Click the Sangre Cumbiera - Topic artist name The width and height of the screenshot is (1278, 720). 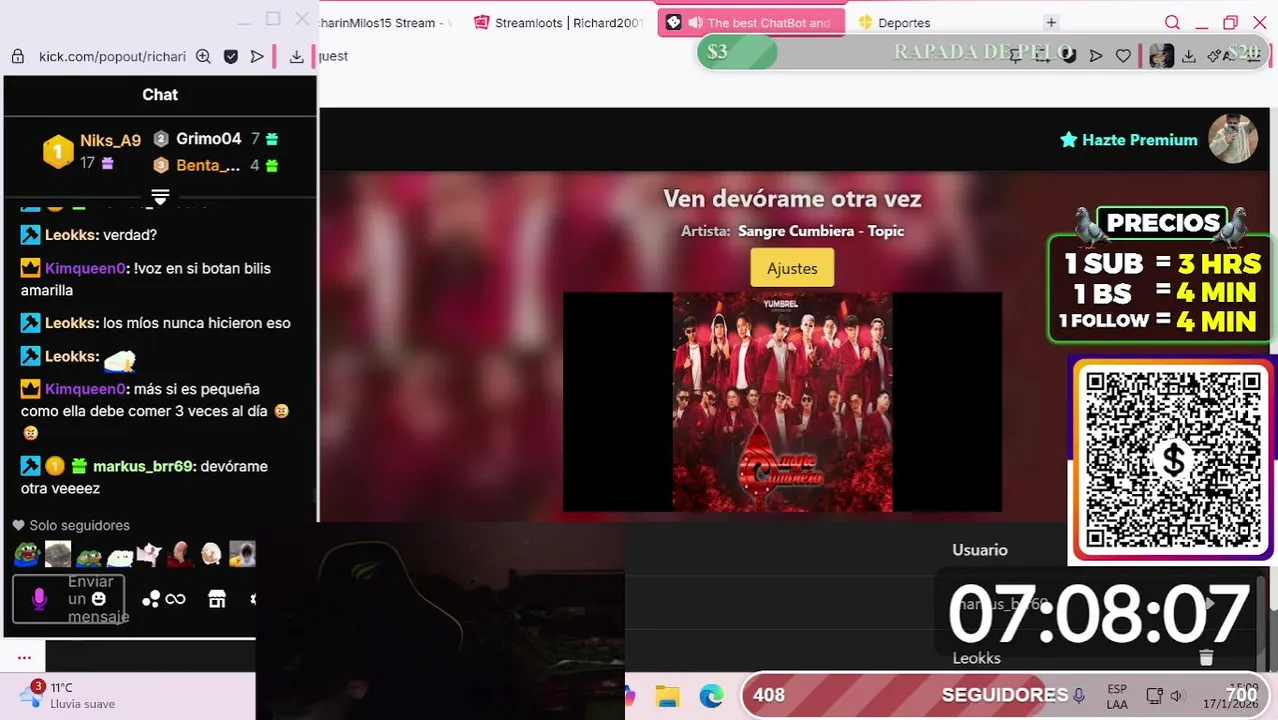coord(821,231)
